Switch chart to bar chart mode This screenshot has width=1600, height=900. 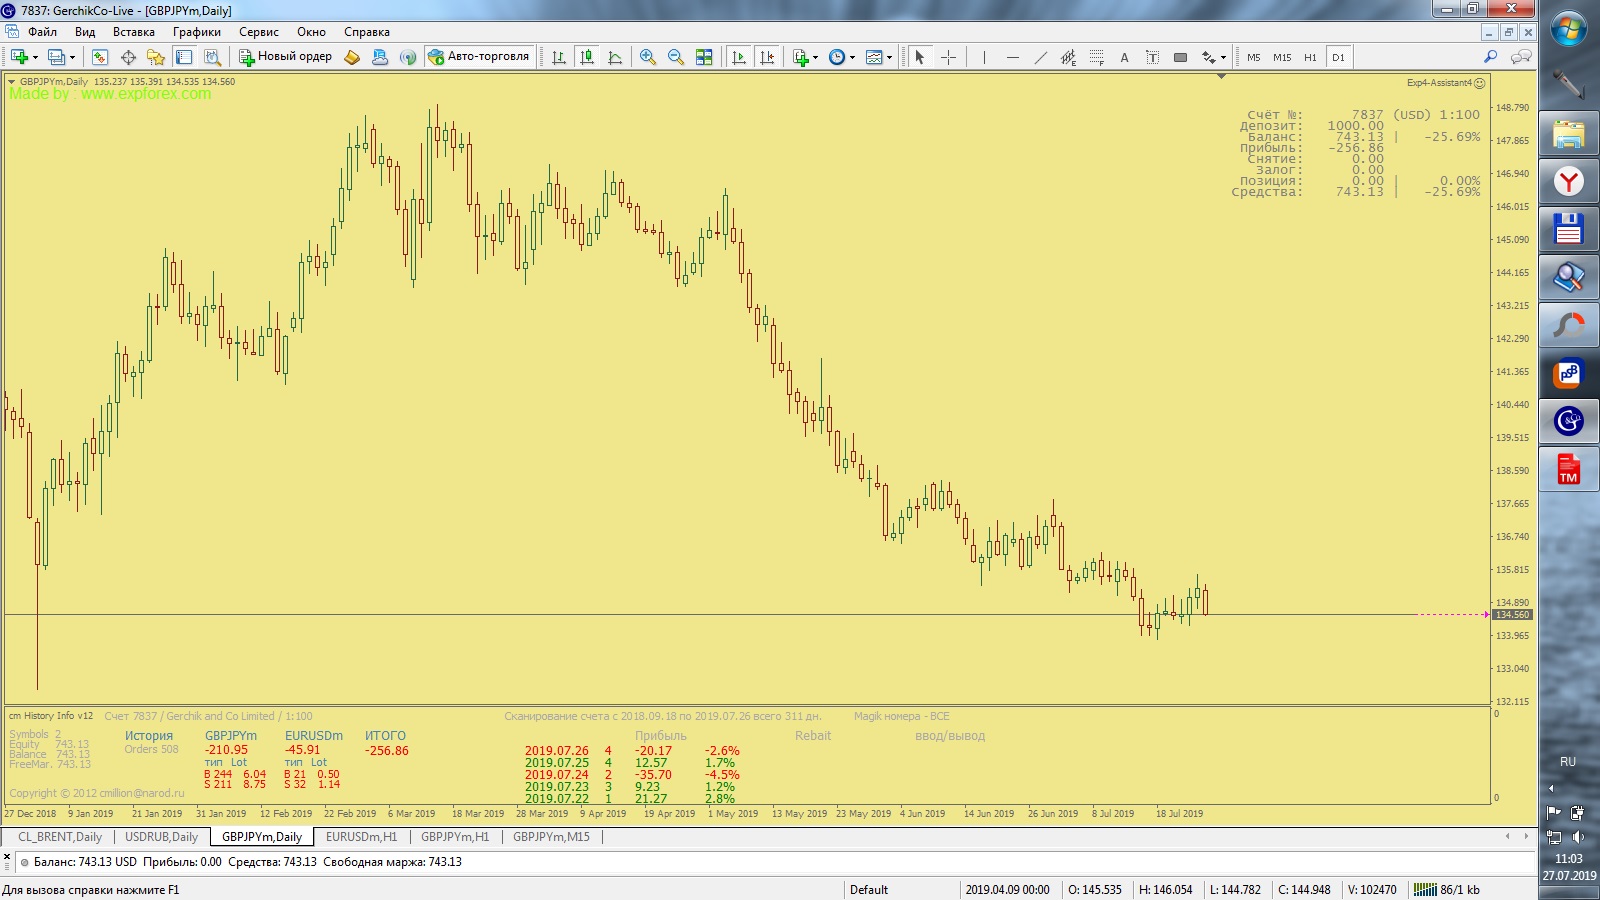(559, 57)
